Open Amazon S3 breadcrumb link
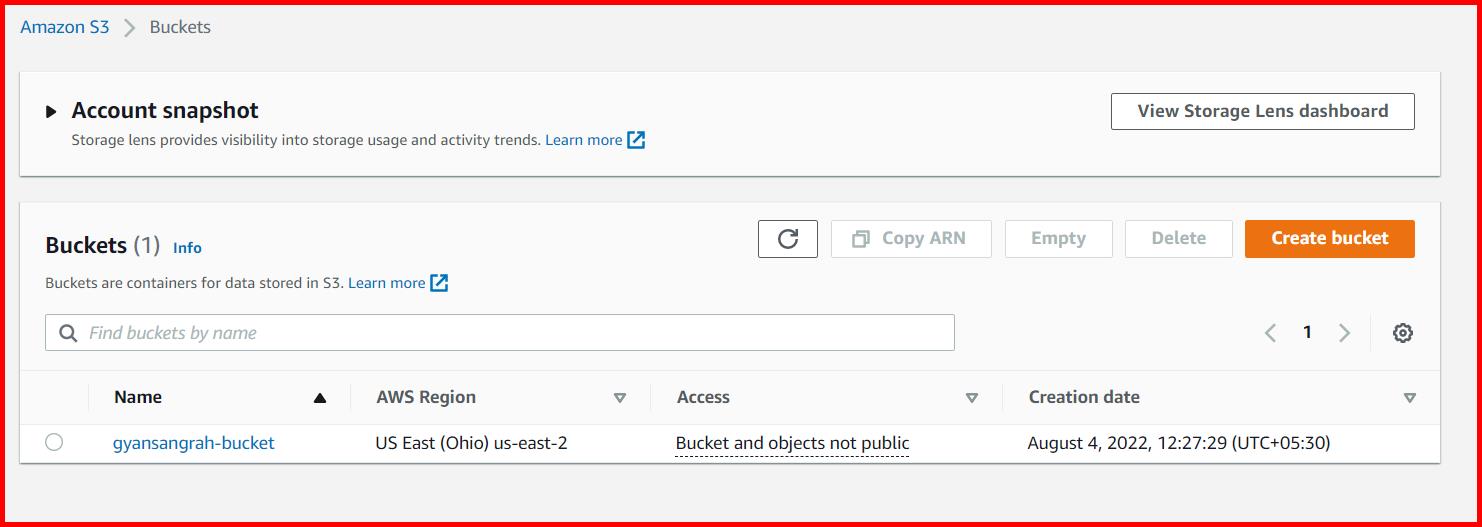 click(65, 27)
